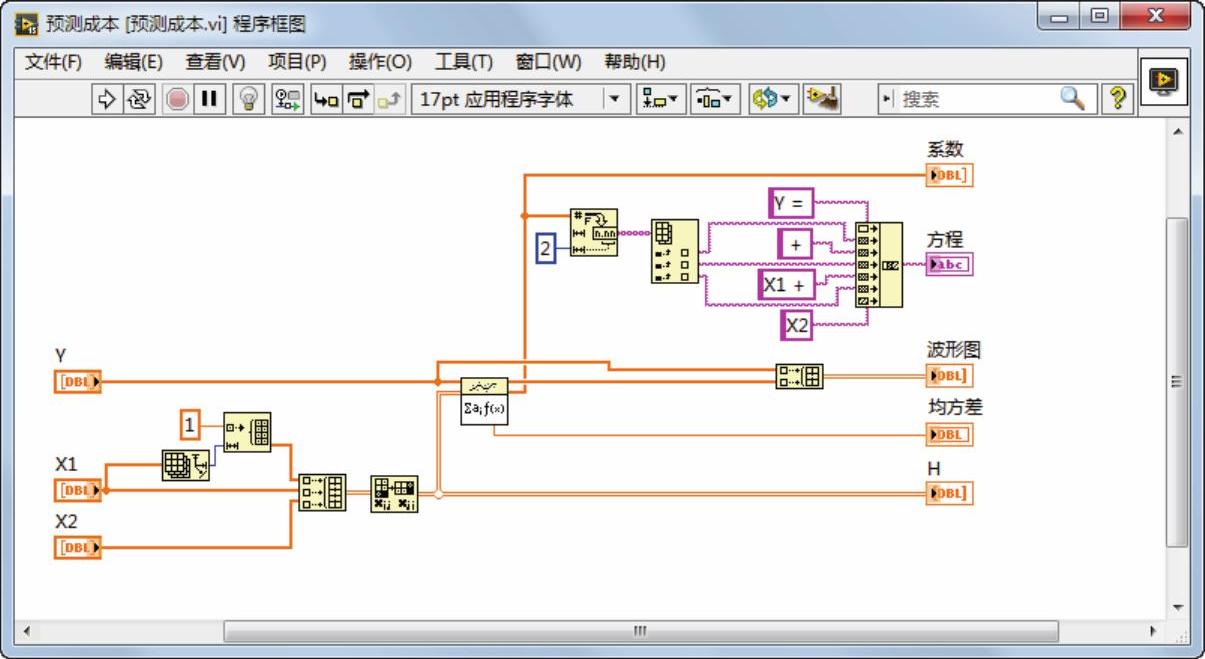Select the 系数 indicator terminal
1205x659 pixels.
tap(949, 176)
